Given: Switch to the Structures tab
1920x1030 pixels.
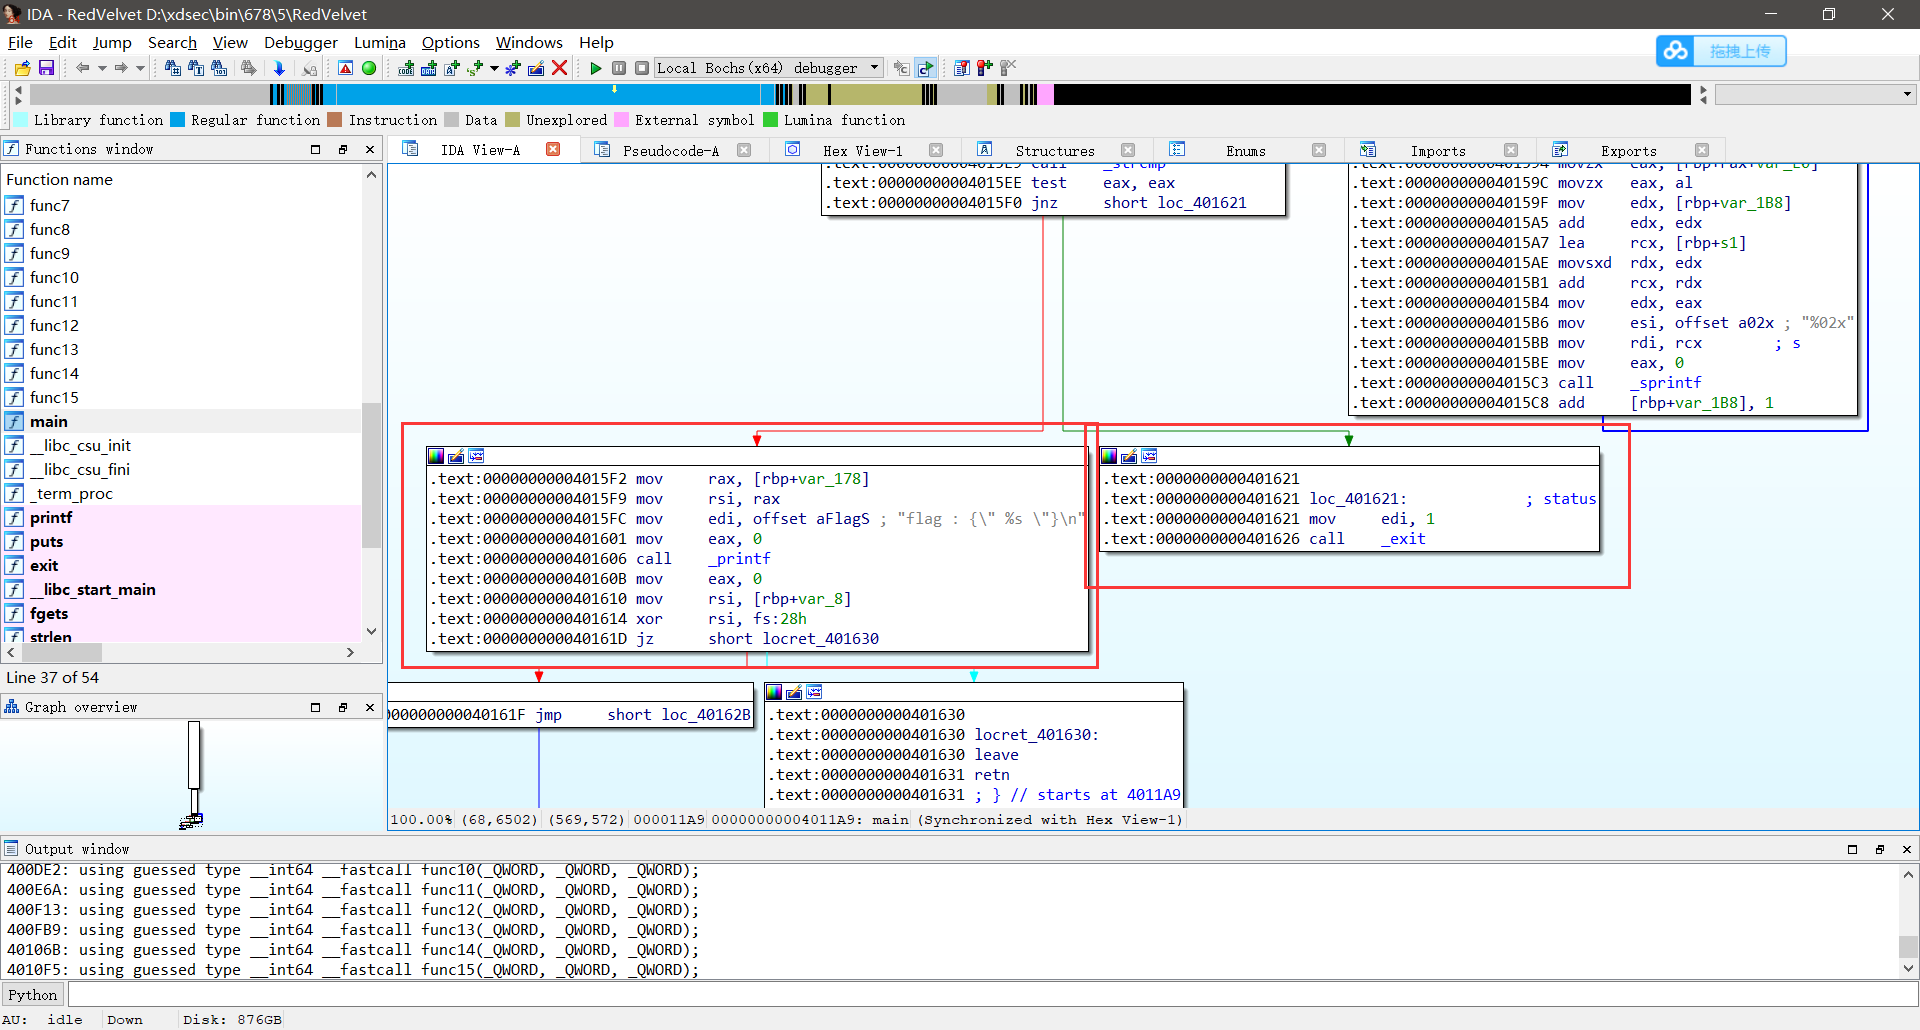Looking at the screenshot, I should [1054, 150].
